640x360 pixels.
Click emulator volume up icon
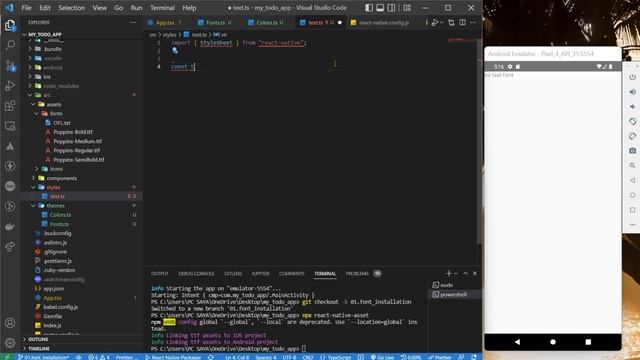click(x=632, y=92)
